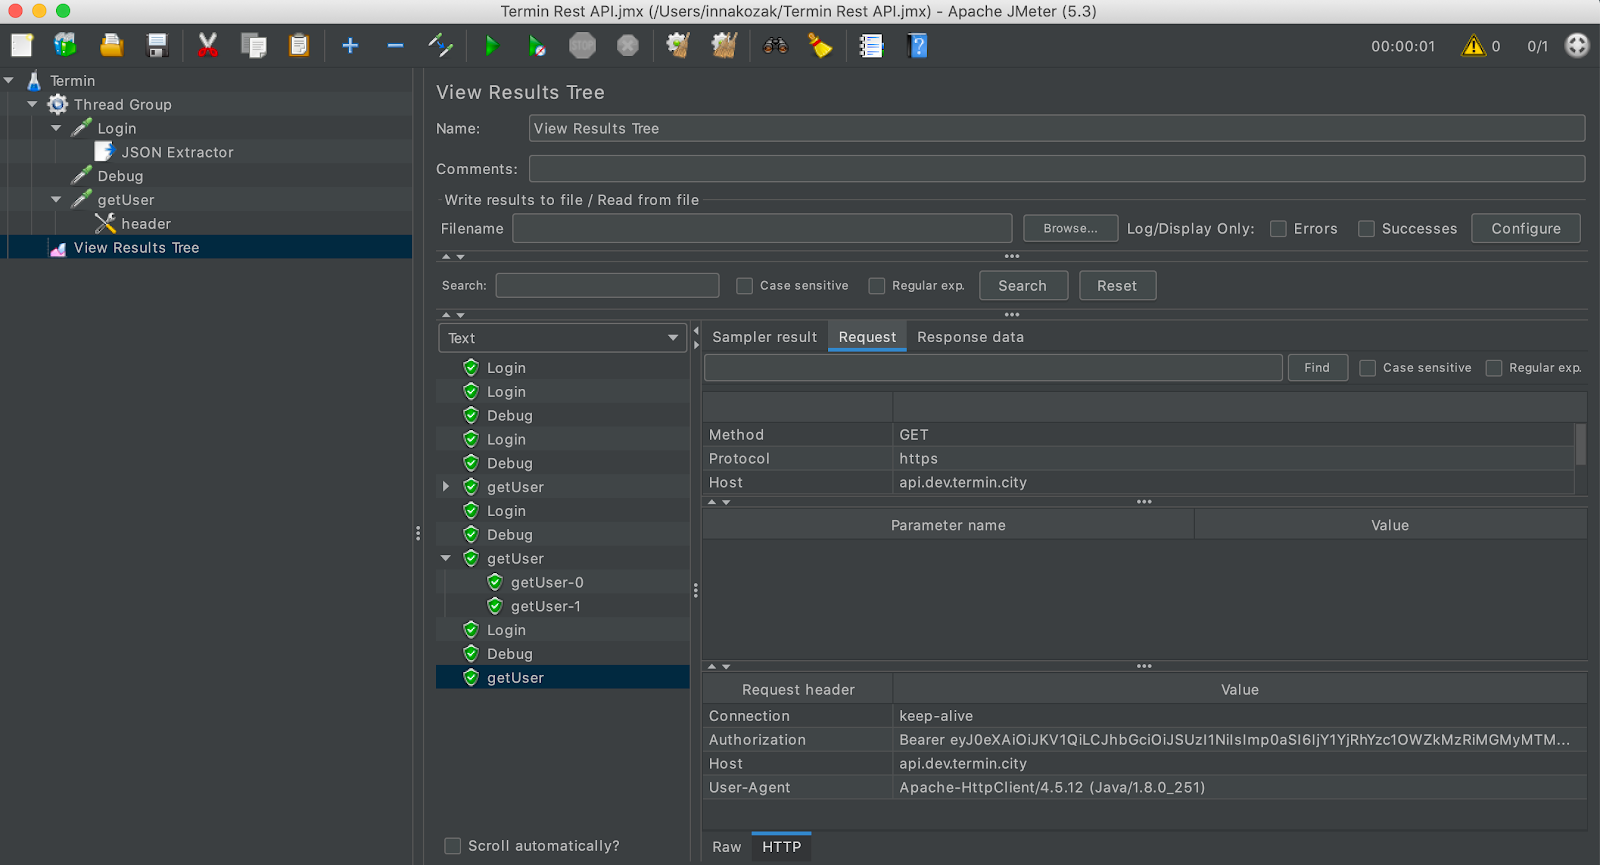
Task: Toggle Regular exp. next to Find button
Action: [x=1494, y=368]
